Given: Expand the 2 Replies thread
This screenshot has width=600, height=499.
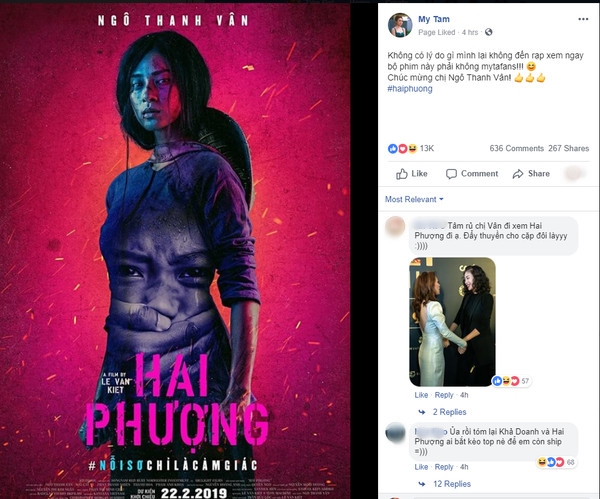Looking at the screenshot, I should [449, 412].
